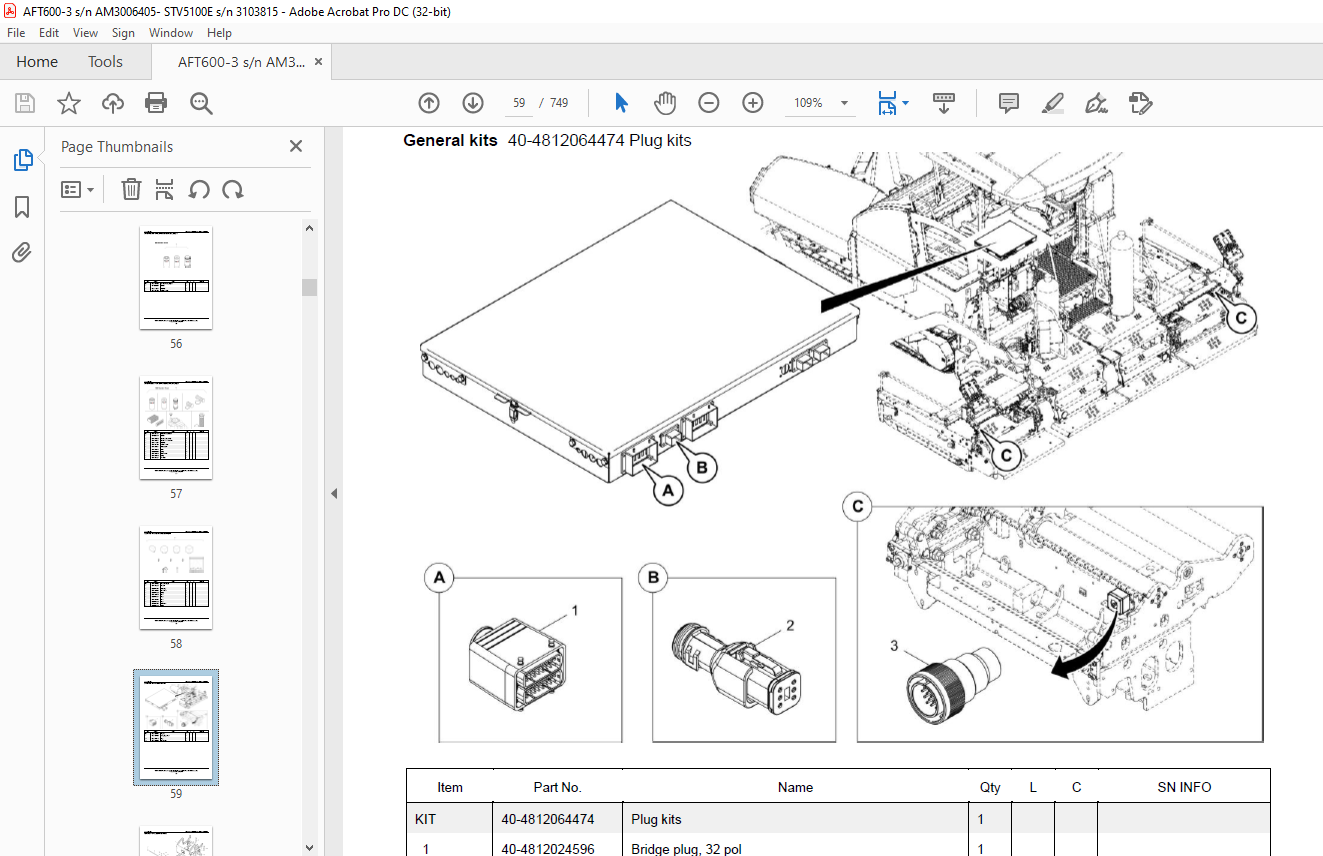Activate the Selection arrow tool
1323x856 pixels.
click(621, 103)
